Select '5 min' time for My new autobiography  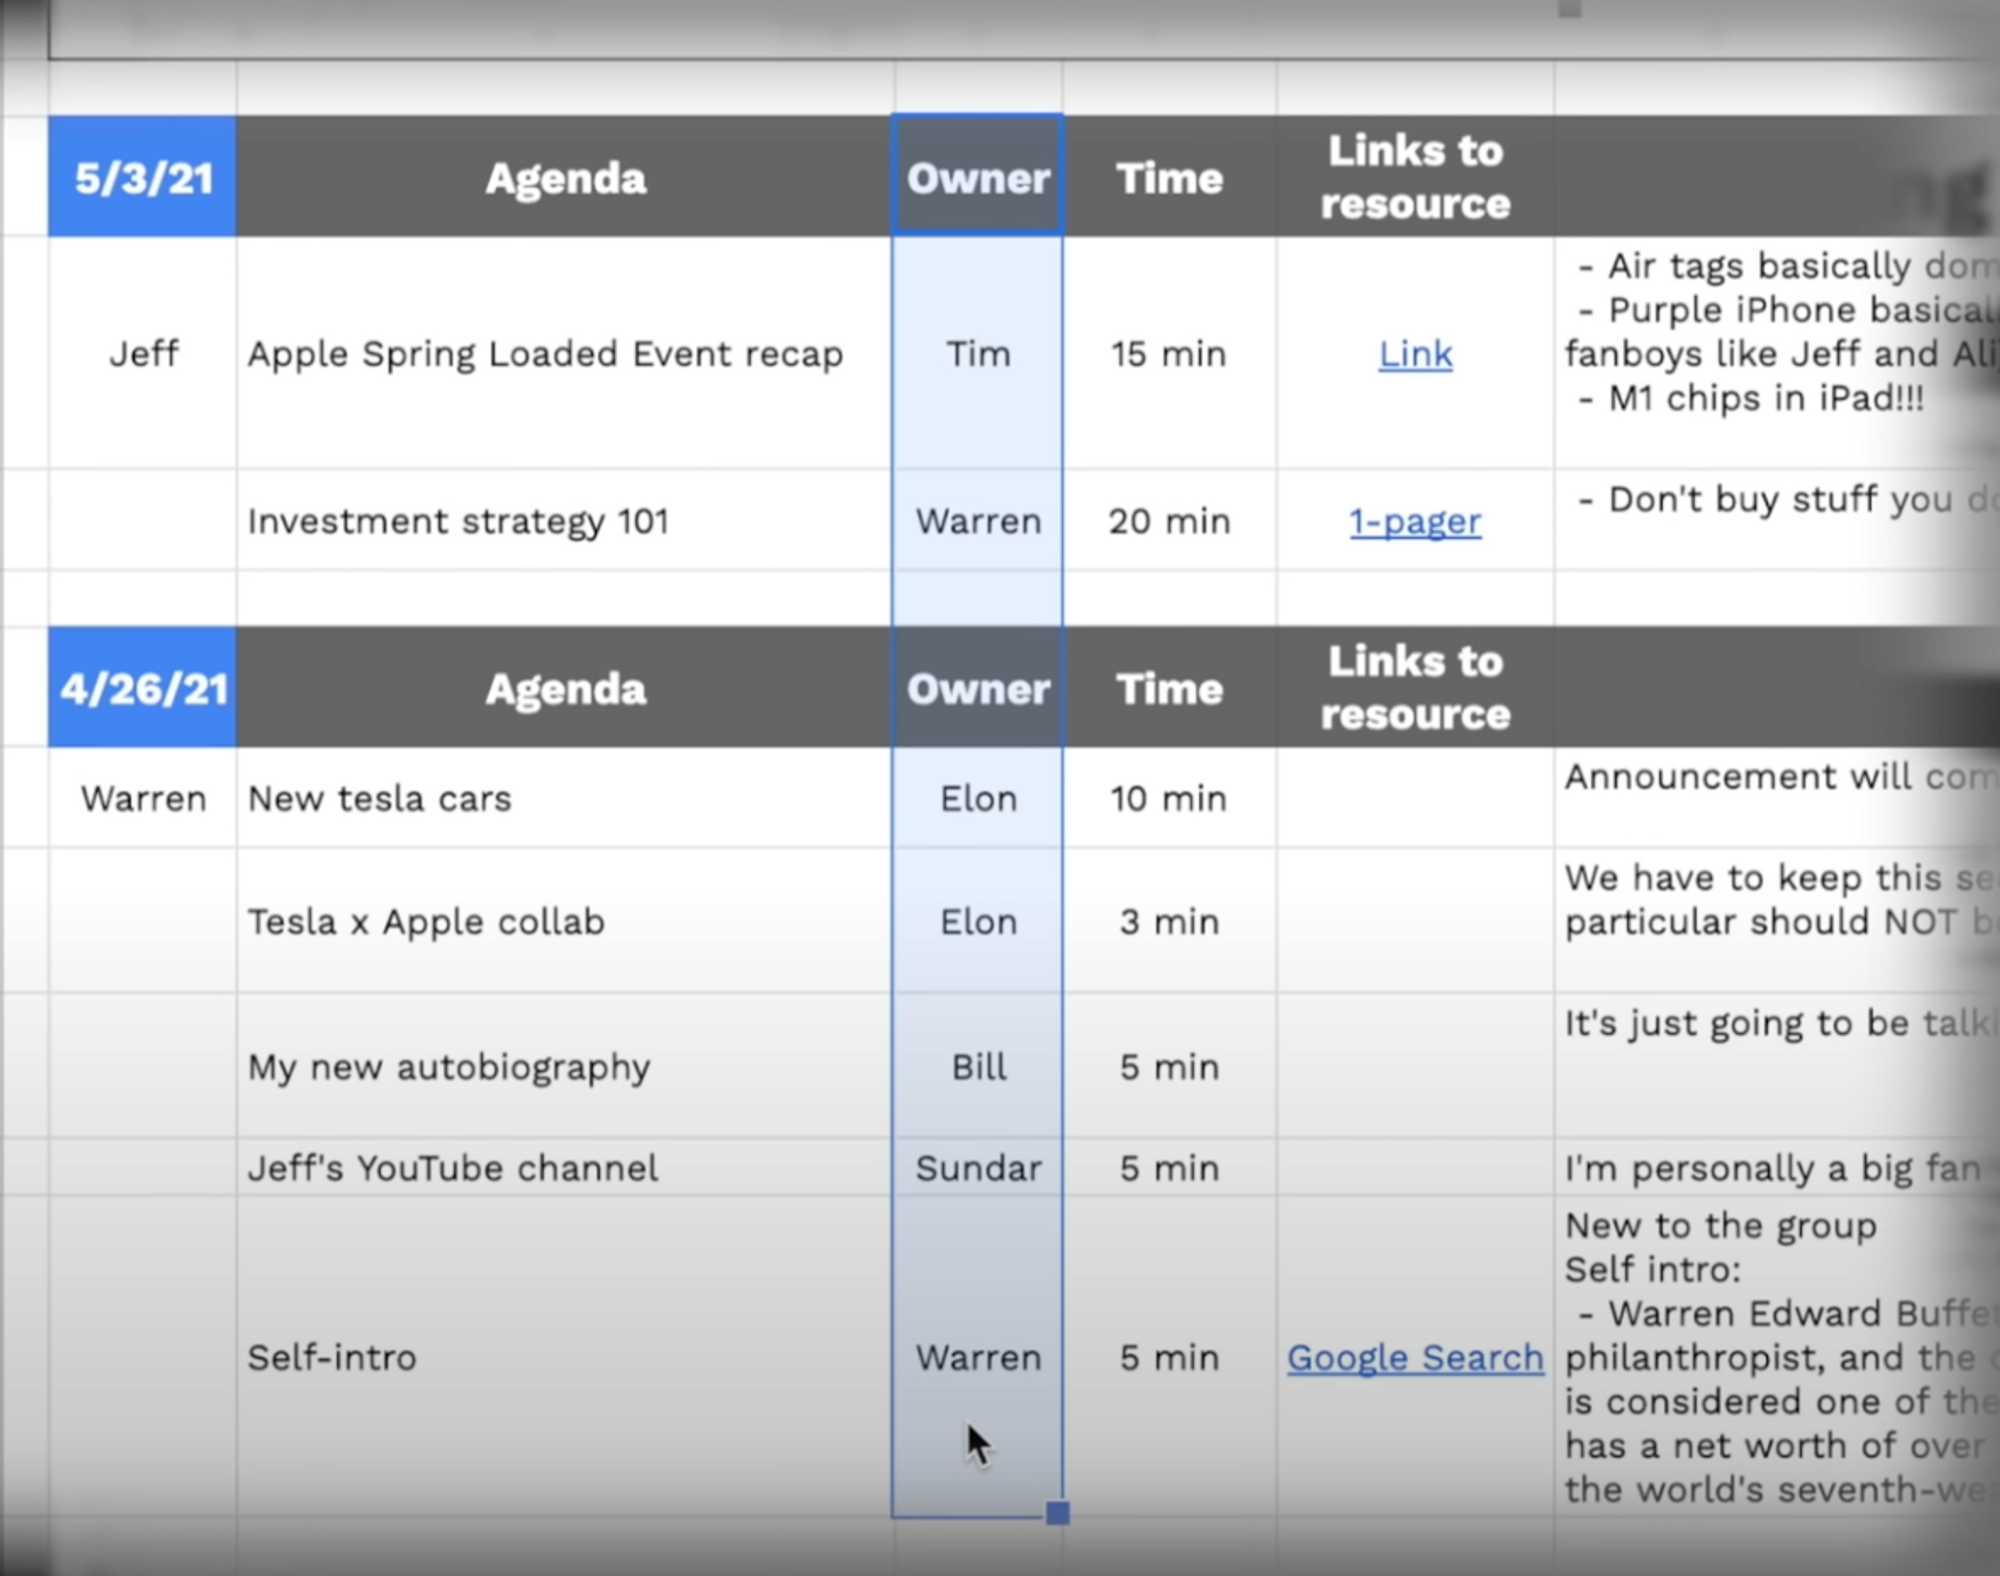[x=1169, y=1066]
